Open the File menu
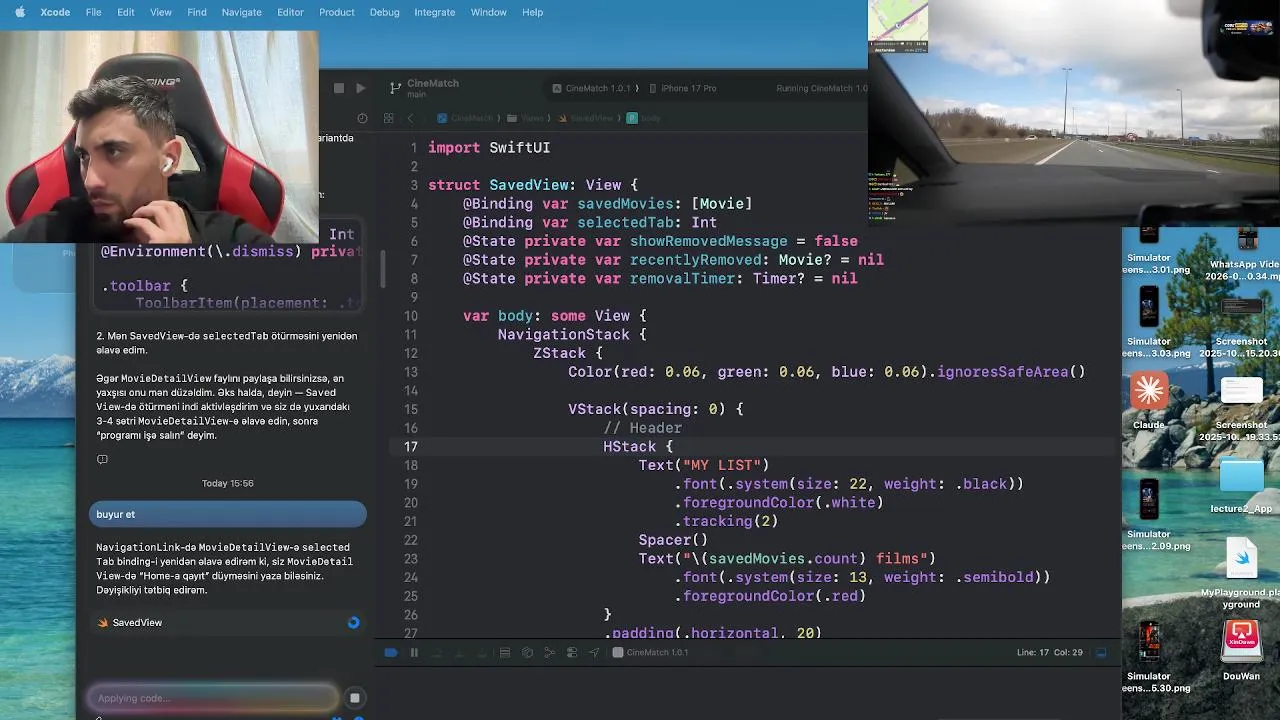This screenshot has height=720, width=1280. coord(93,12)
